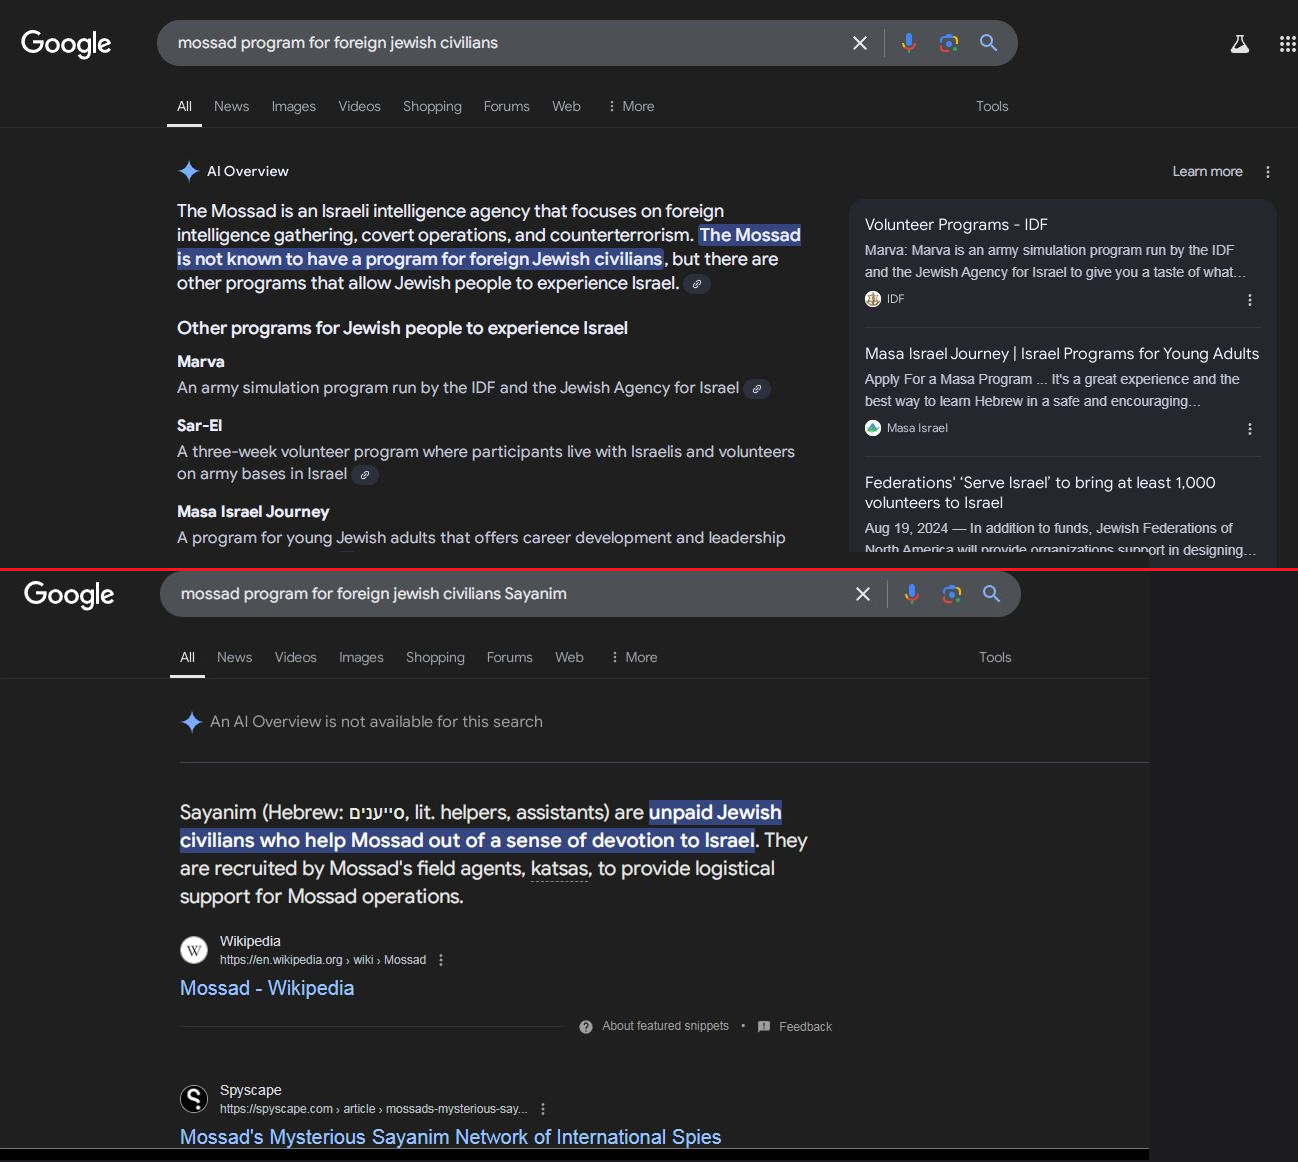Open the Forums tab on the top results page
This screenshot has height=1162, width=1298.
click(x=506, y=106)
